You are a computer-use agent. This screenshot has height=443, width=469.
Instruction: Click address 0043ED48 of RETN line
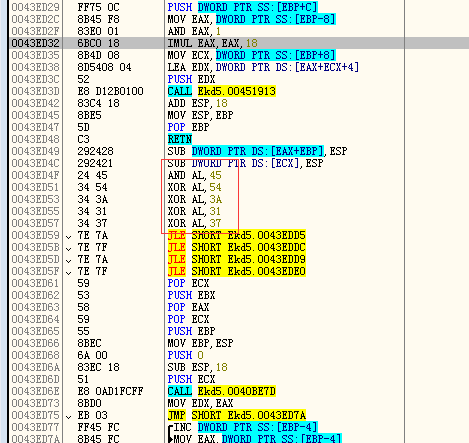[35, 139]
